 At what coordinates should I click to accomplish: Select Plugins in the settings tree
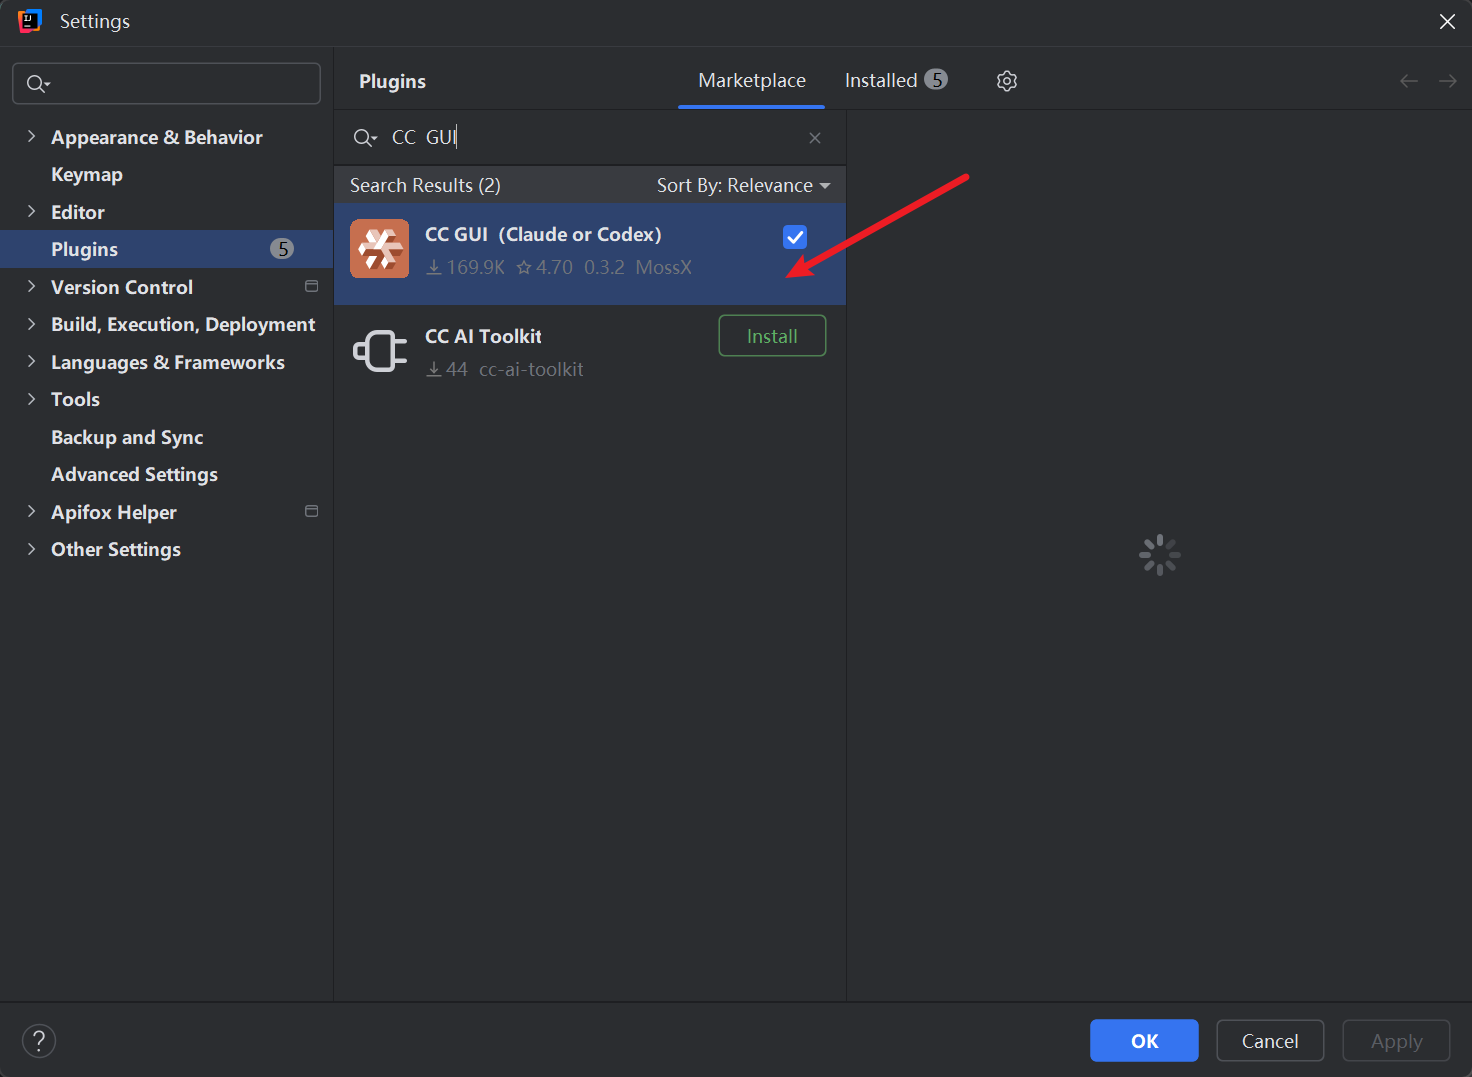tap(166, 249)
